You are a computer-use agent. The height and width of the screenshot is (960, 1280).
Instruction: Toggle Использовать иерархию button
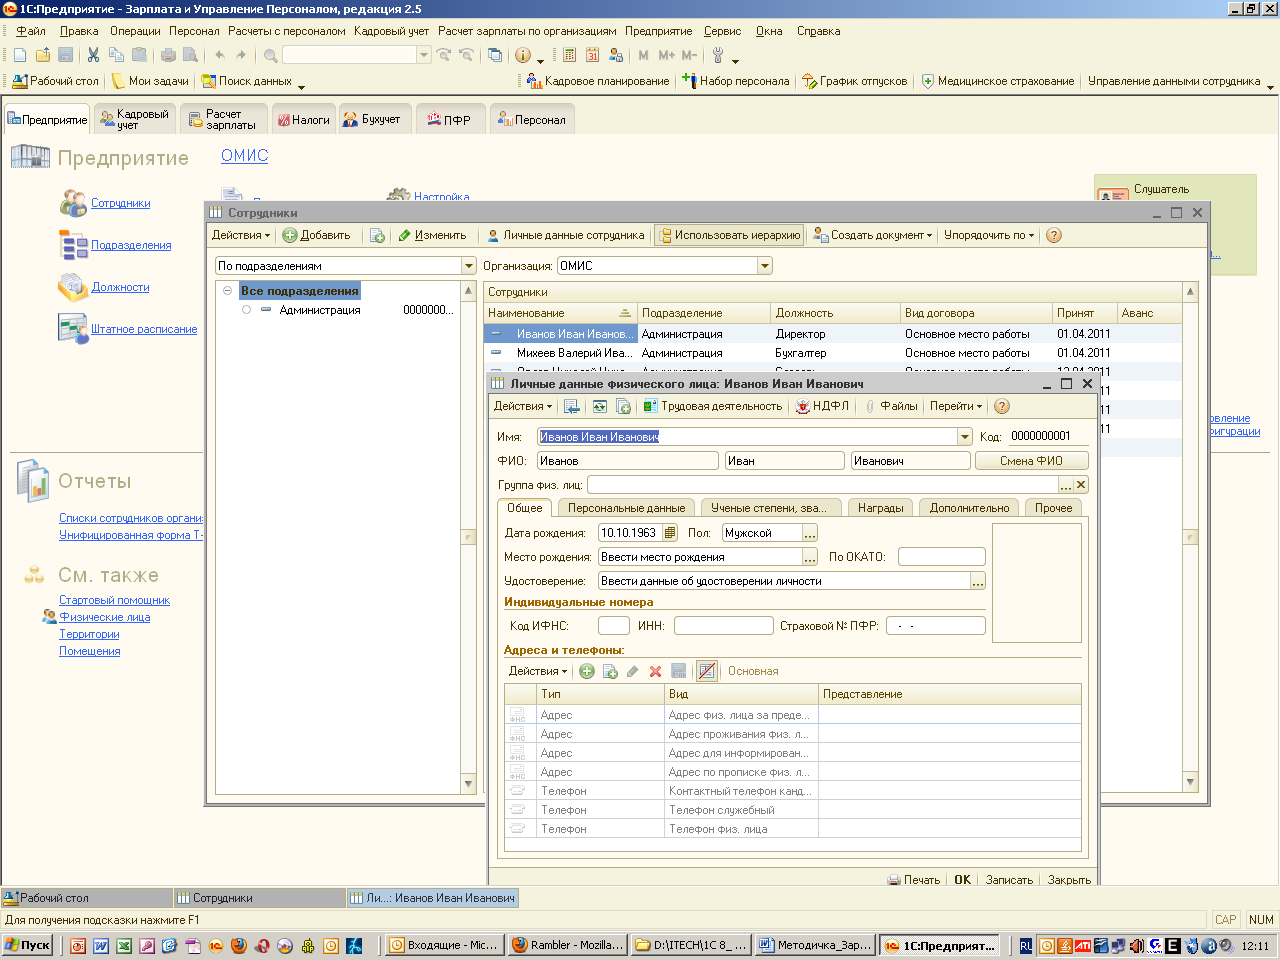coord(730,235)
